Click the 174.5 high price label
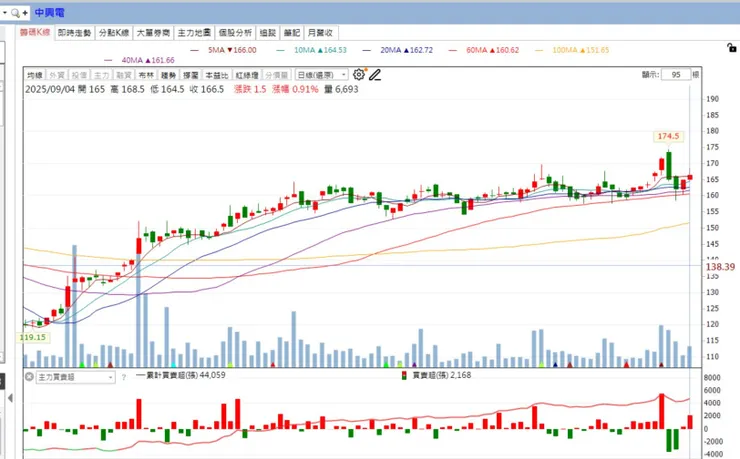Image resolution: width=740 pixels, height=459 pixels. pos(668,136)
